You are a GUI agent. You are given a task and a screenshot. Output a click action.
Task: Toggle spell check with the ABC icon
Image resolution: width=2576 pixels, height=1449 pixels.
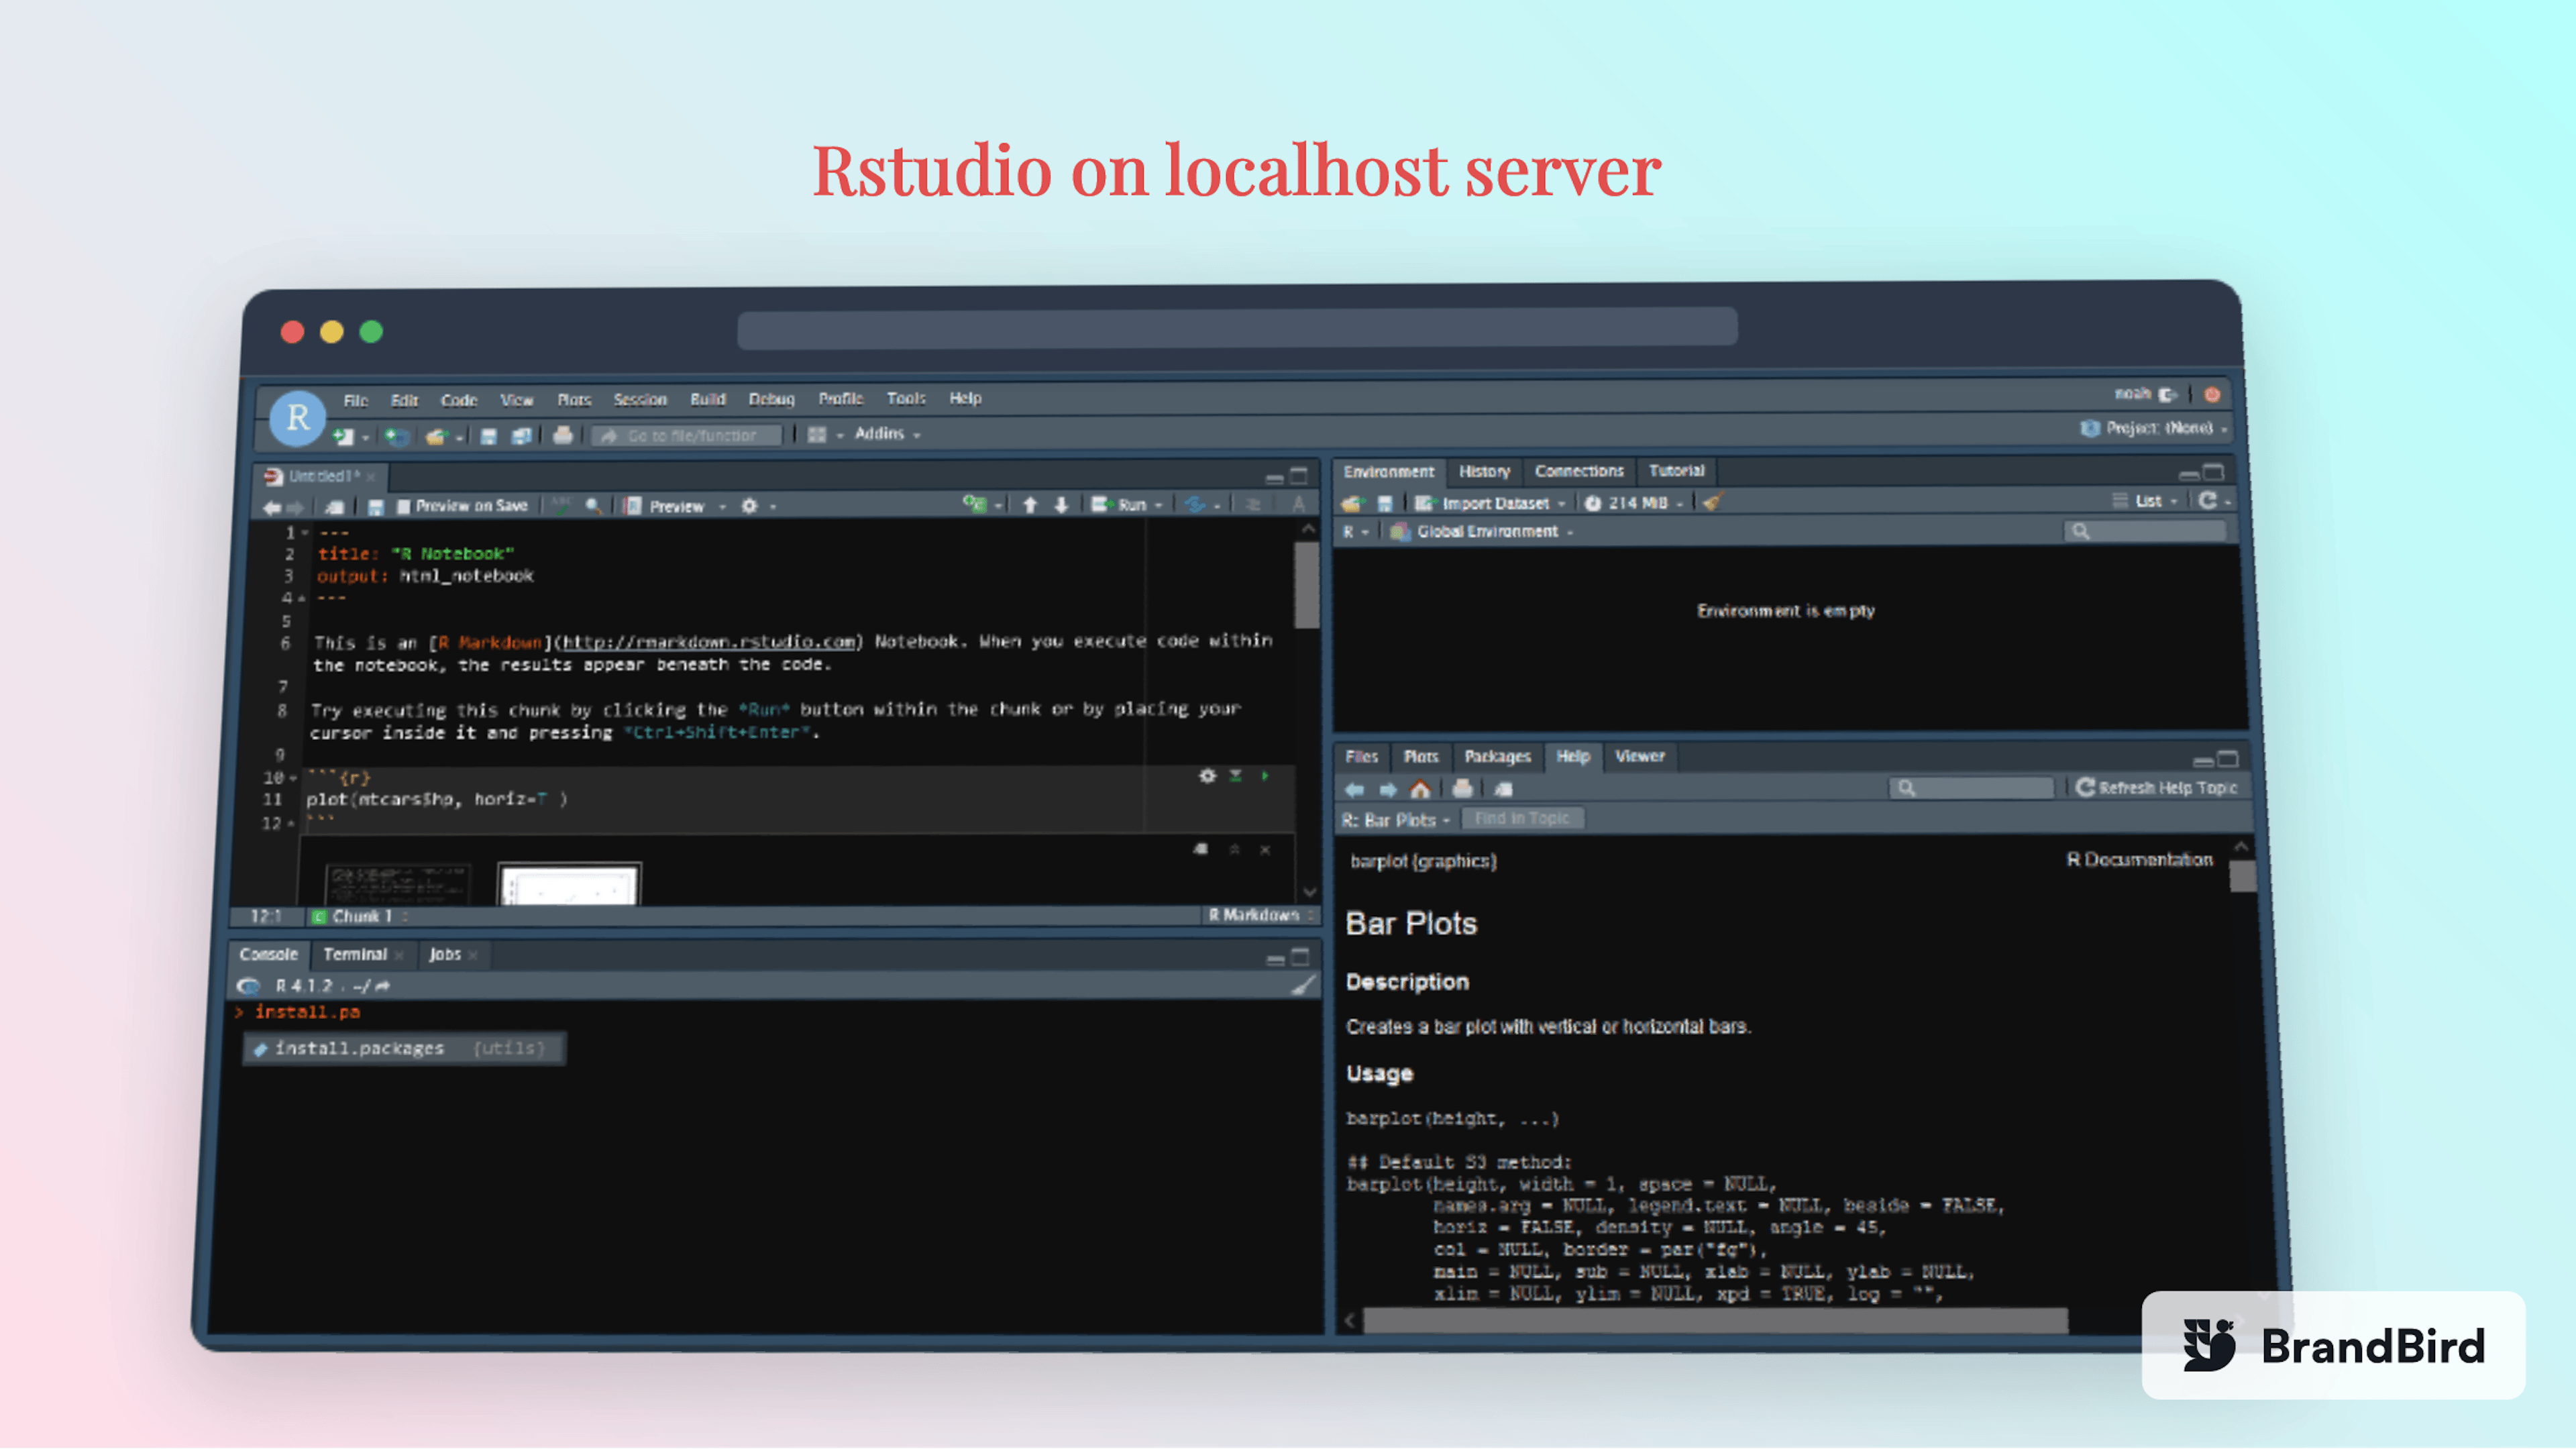pyautogui.click(x=562, y=506)
